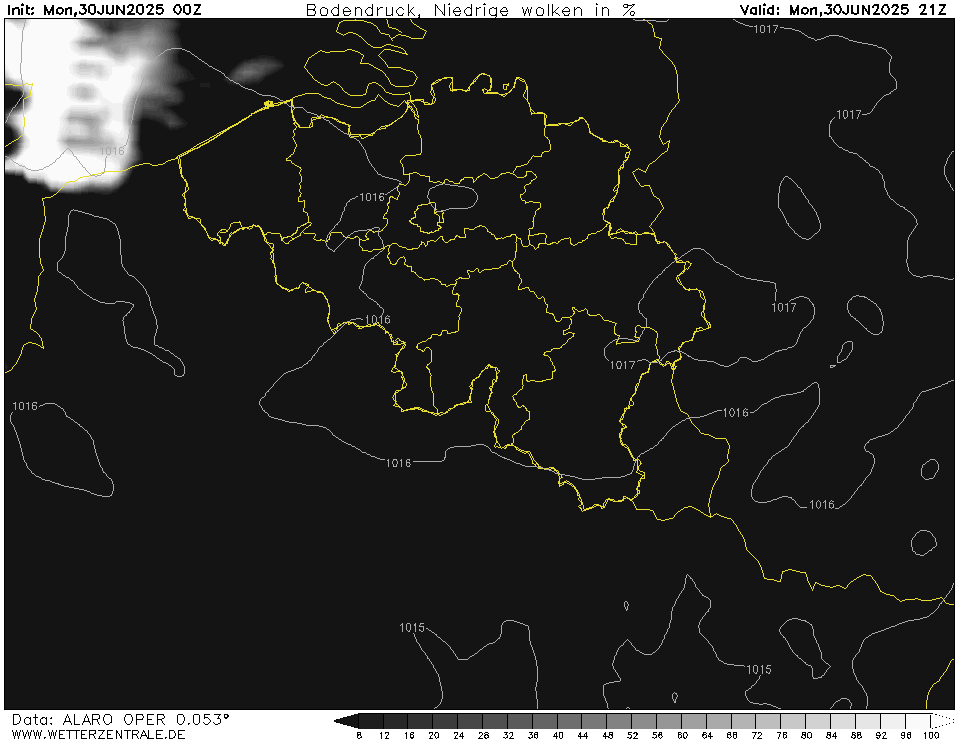Click the legend value 44
Screen dimensions: 959x741
point(583,735)
